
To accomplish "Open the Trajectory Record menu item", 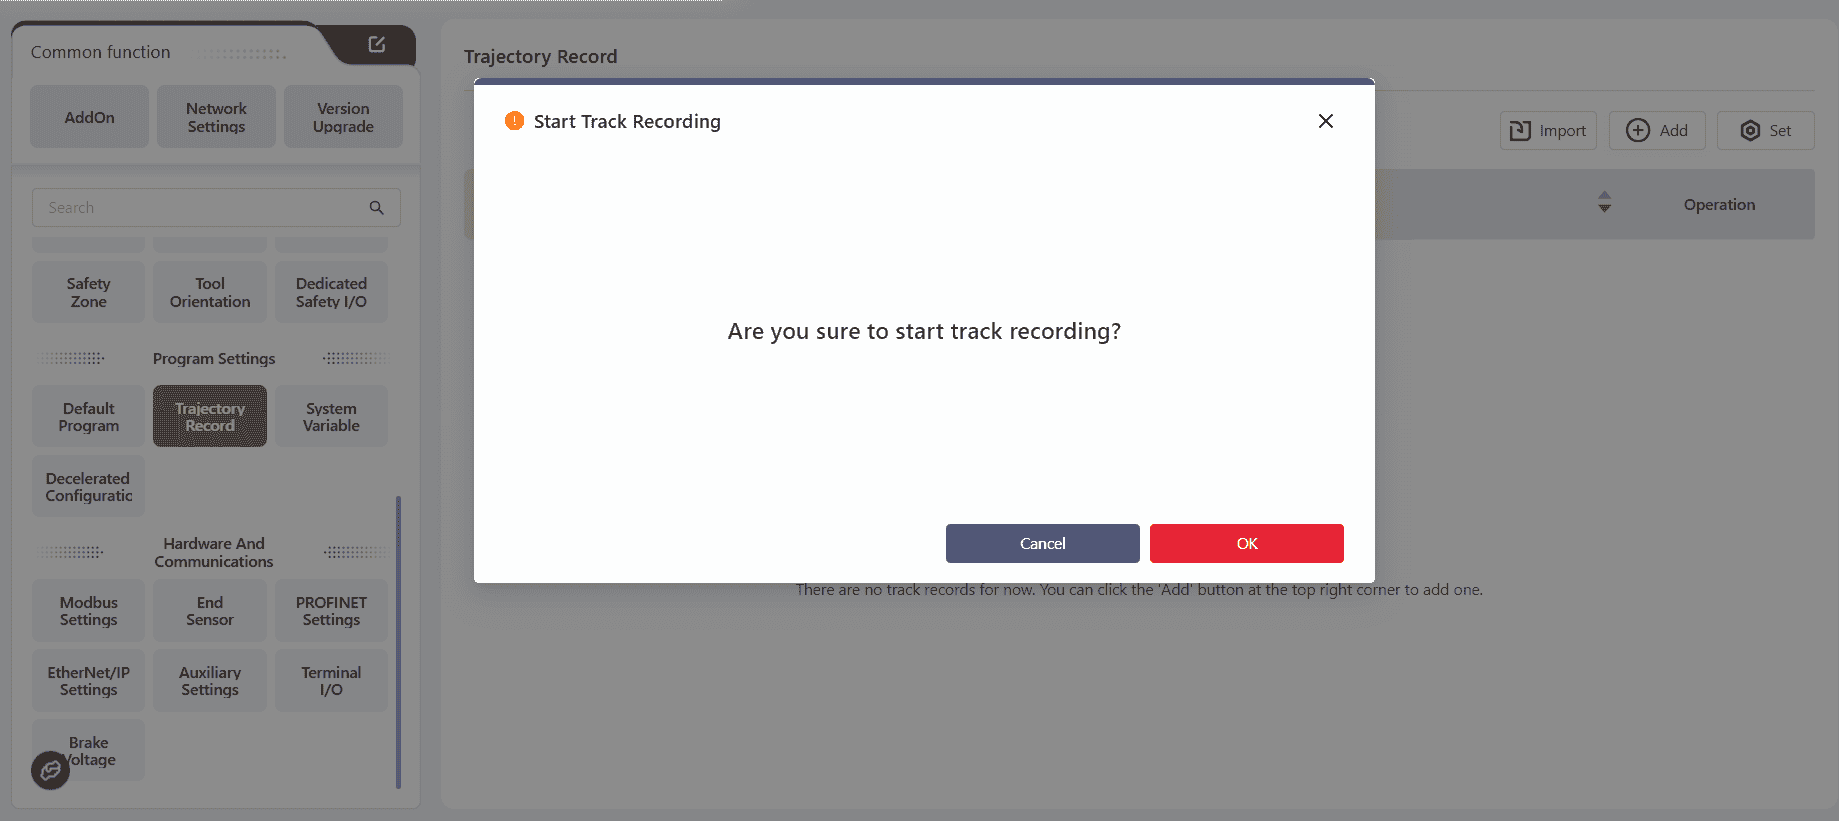I will pos(210,416).
